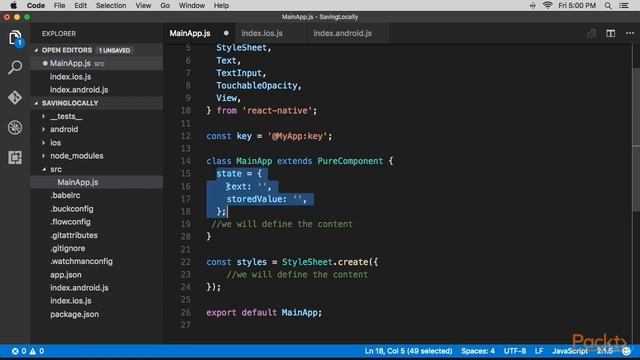Click the split editor icon

611,33
